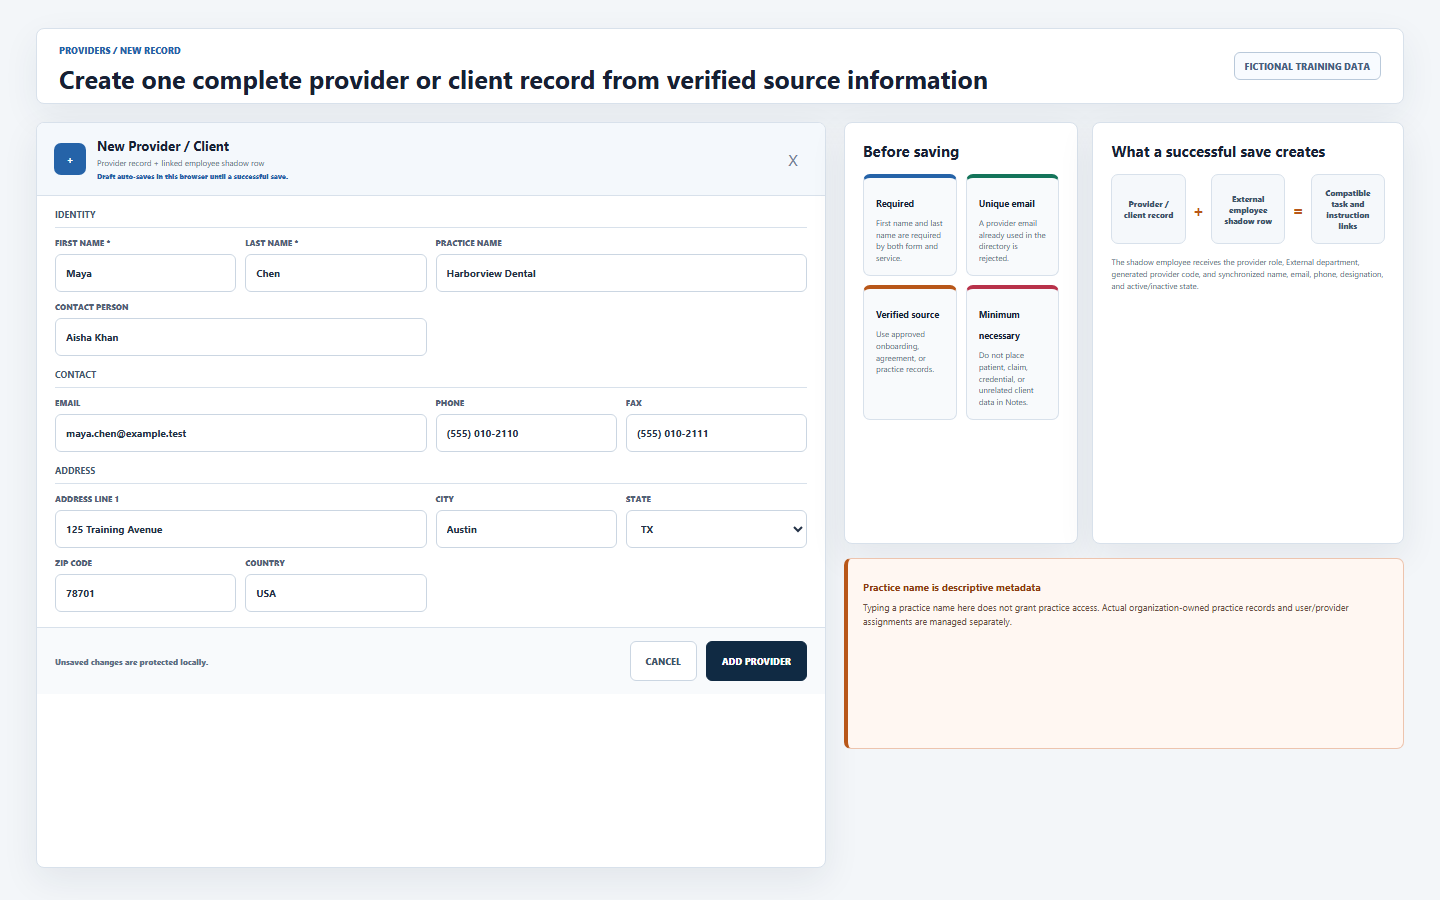
Task: Click the 'Provider record + linked employee shadow row' subtitle
Action: click(x=180, y=163)
